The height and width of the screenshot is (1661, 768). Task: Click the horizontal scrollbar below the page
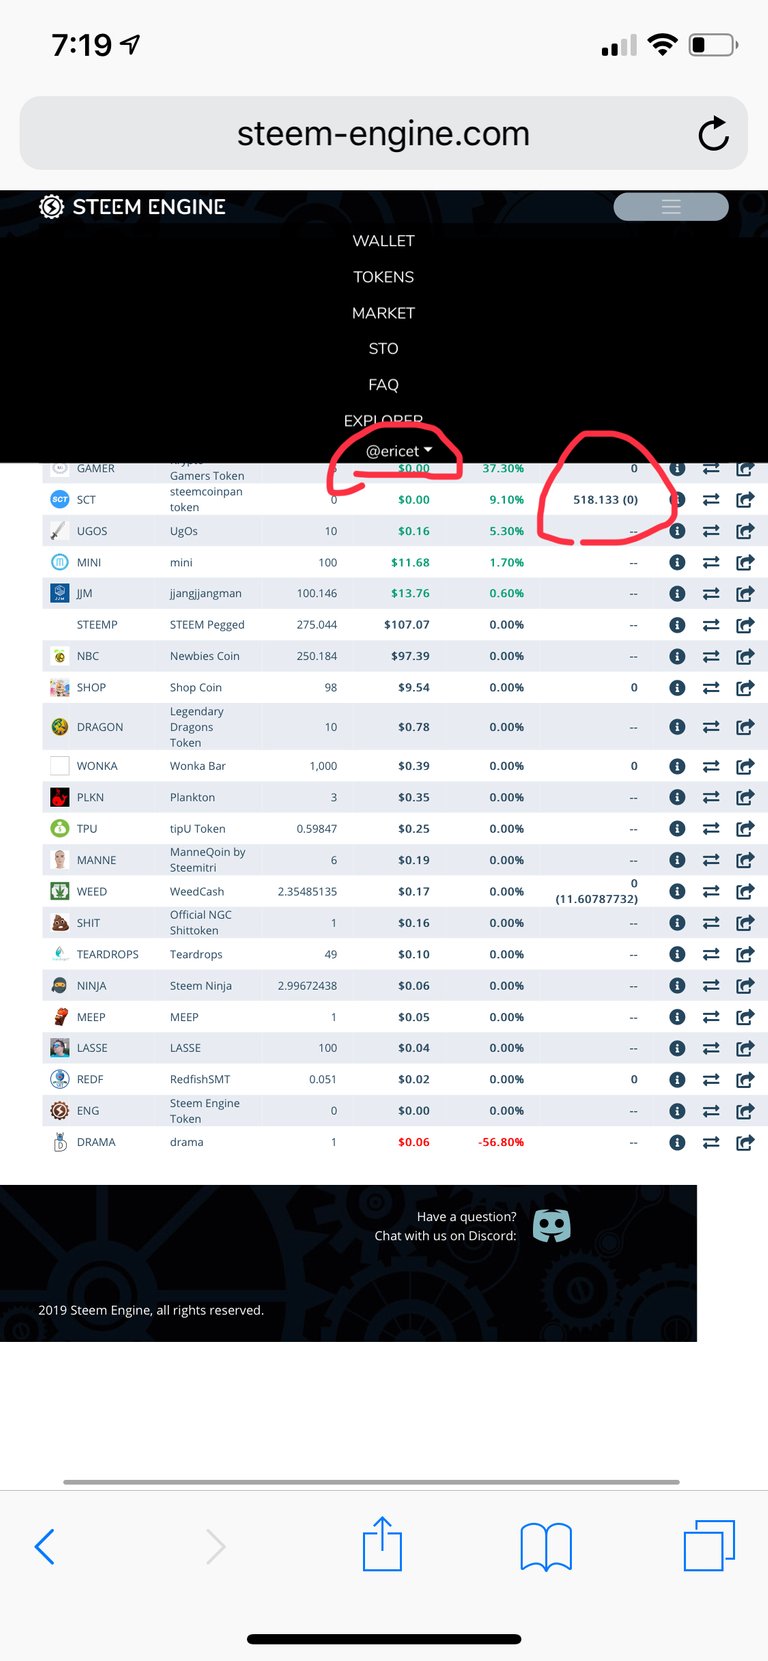point(371,1481)
